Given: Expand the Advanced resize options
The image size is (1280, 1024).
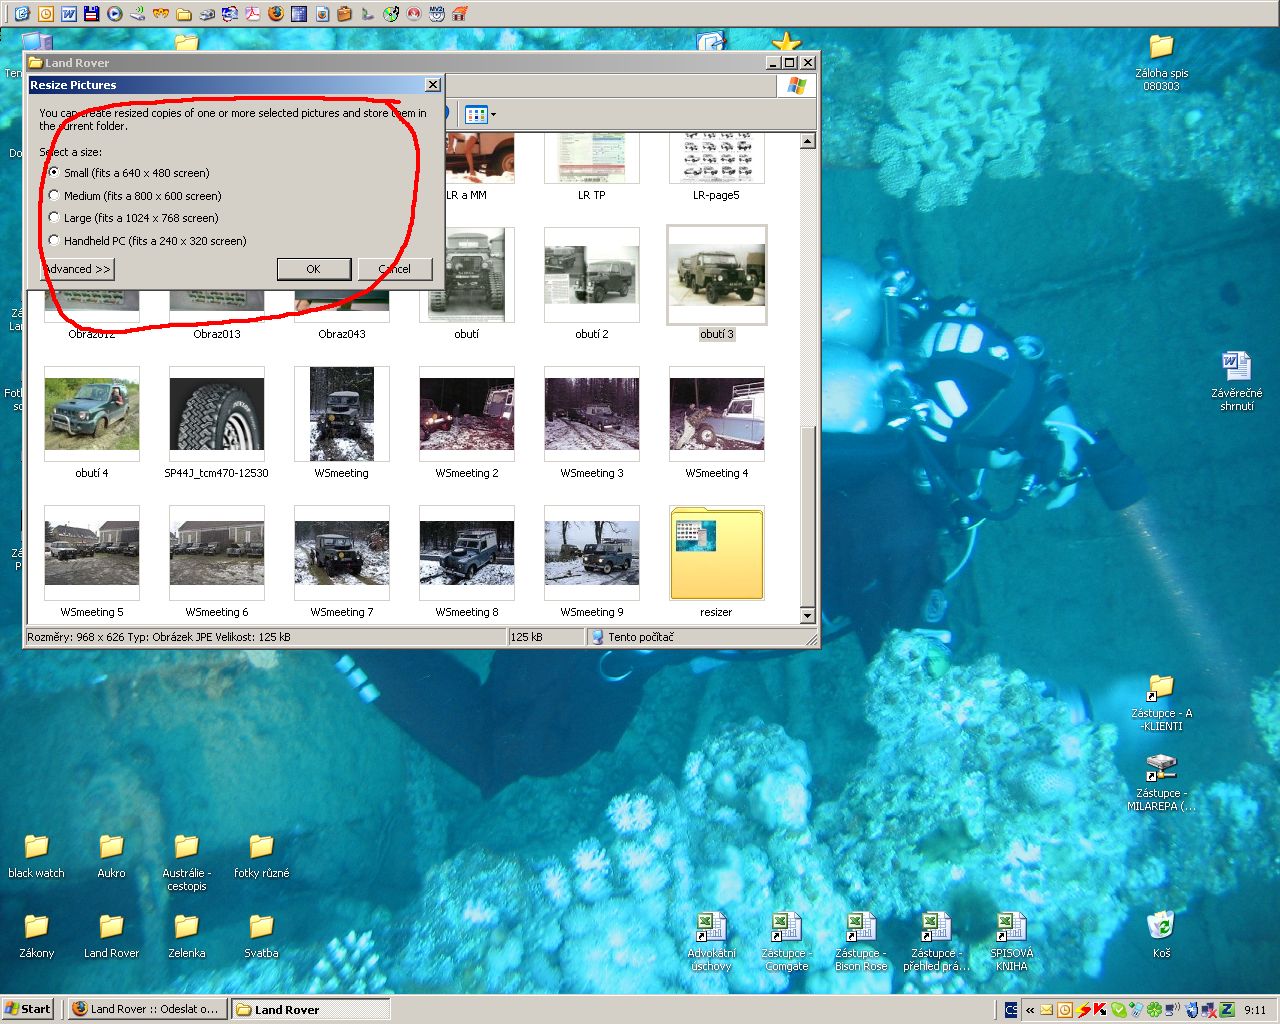Looking at the screenshot, I should 77,269.
